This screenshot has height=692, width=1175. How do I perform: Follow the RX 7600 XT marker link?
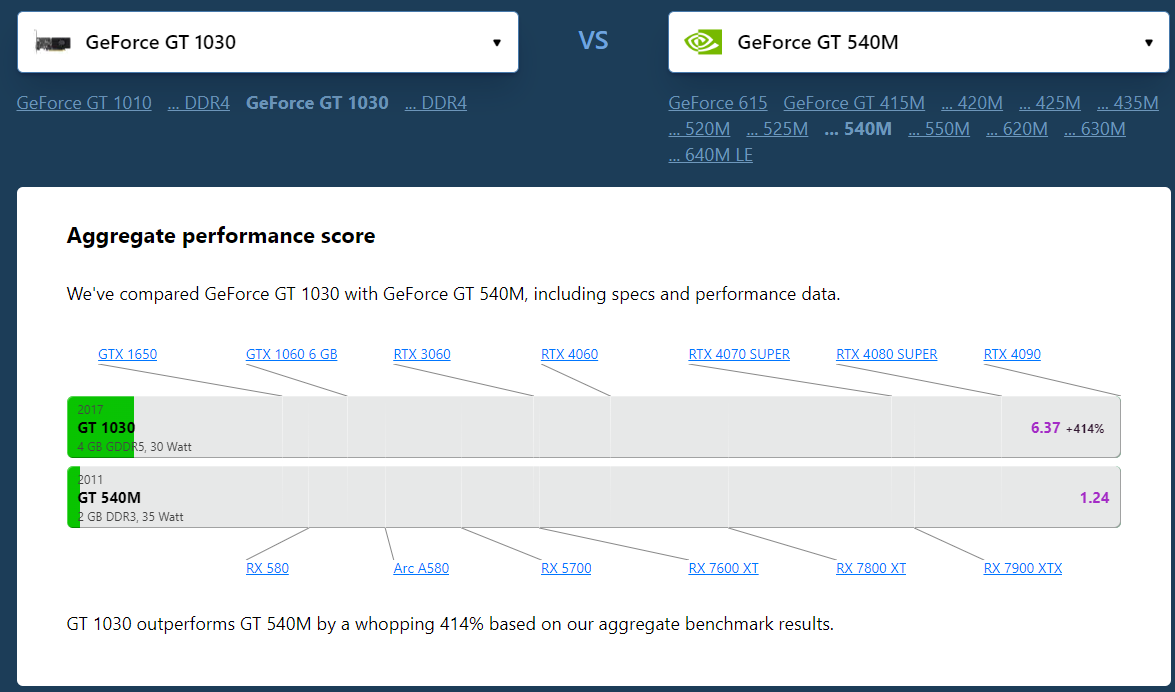tap(723, 568)
